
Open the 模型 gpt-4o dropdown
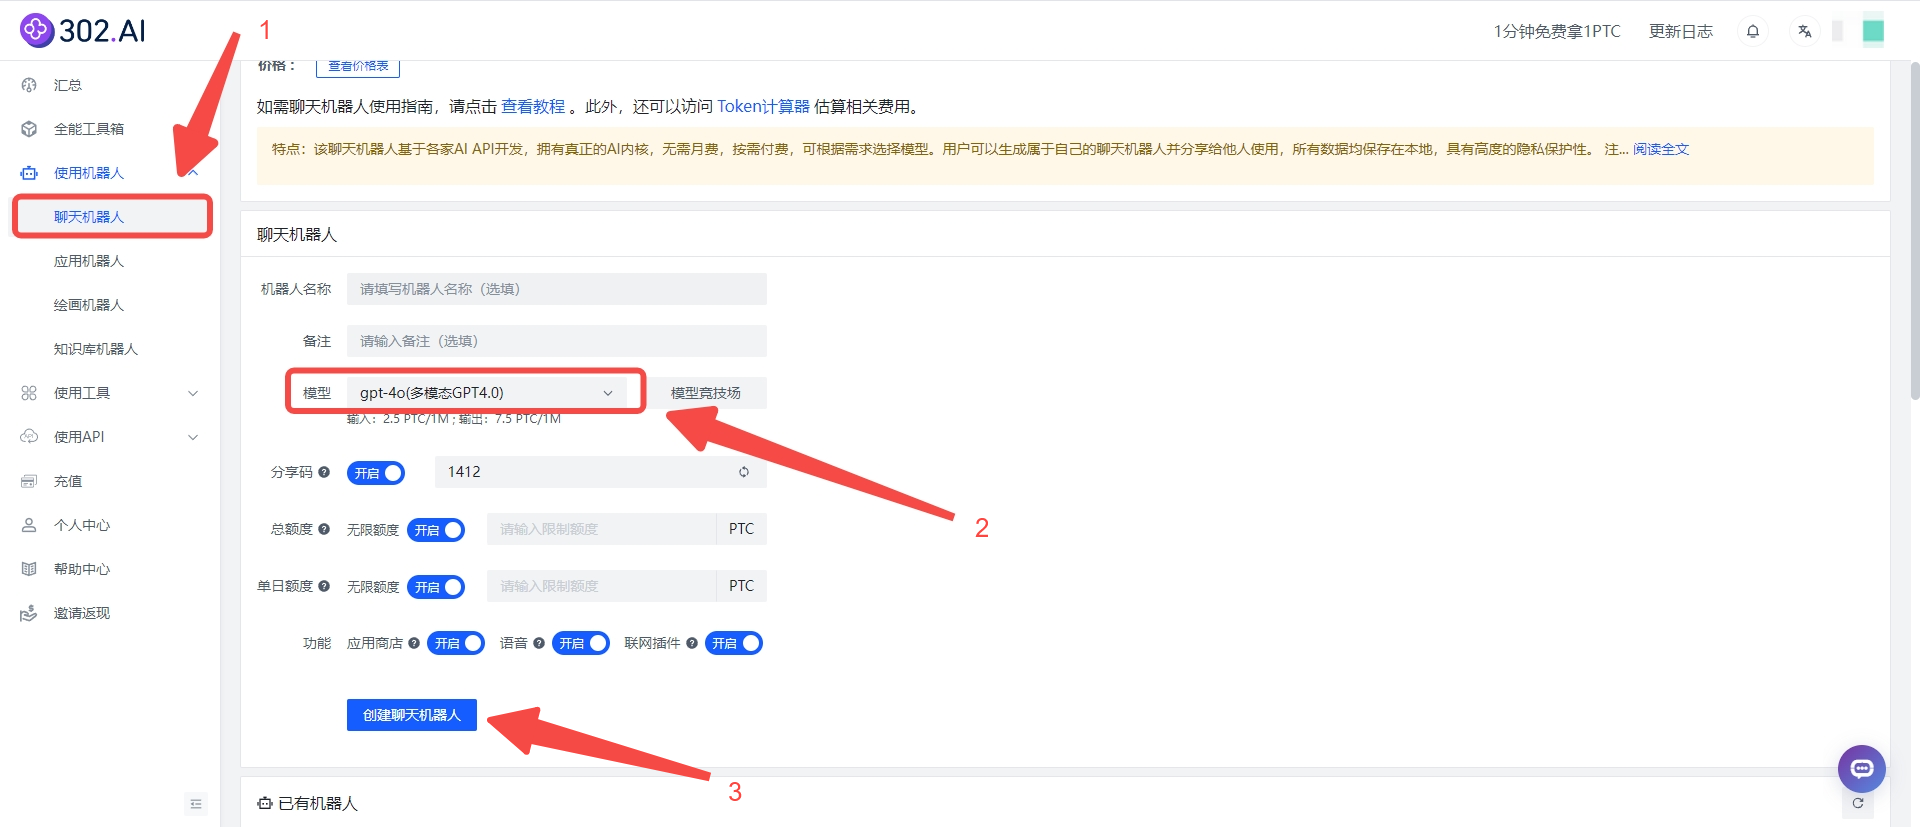point(487,393)
